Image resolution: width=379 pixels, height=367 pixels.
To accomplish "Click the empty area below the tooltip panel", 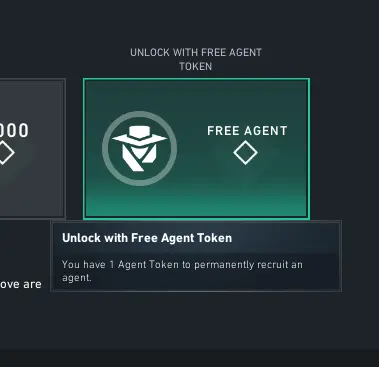I will (196, 320).
